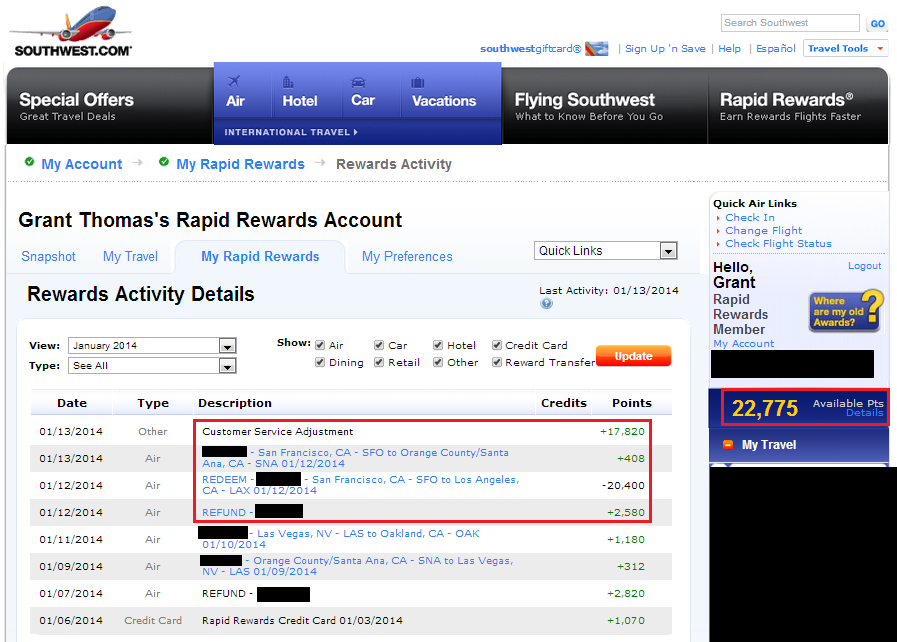Click the 22,775 available points number
The height and width of the screenshot is (642, 897).
click(x=765, y=408)
